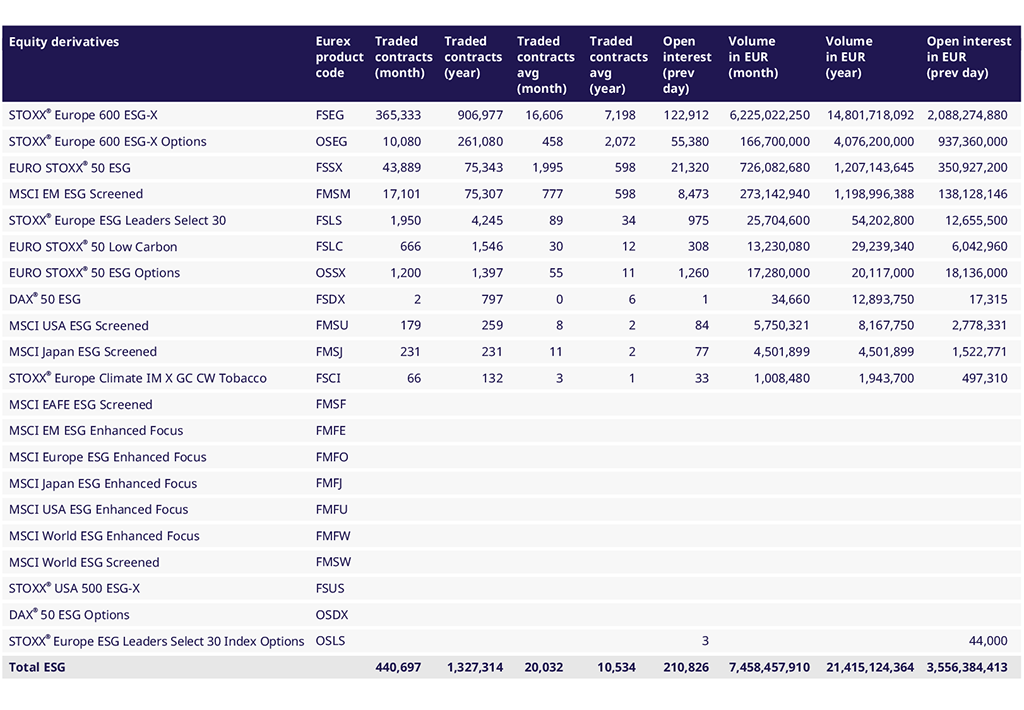The height and width of the screenshot is (710, 1024).
Task: Select product code FSEG
Action: point(332,115)
